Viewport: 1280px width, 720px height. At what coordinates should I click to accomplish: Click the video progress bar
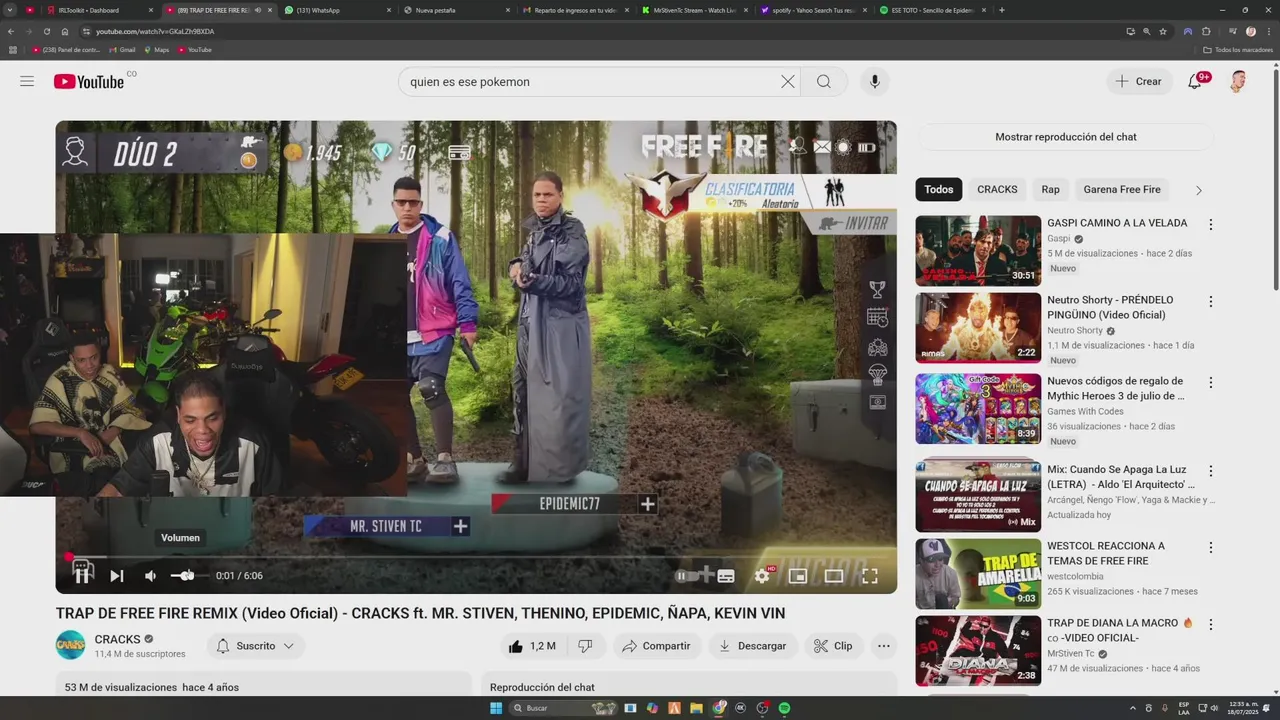tap(476, 557)
